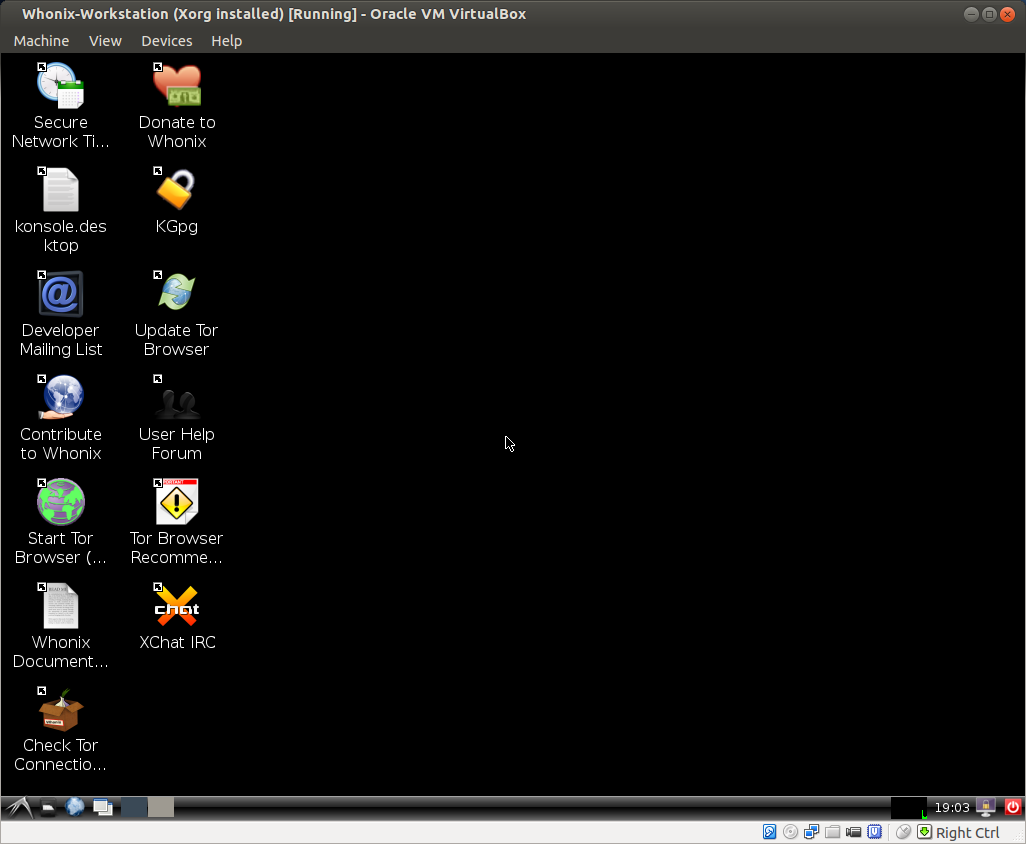
Task: Open the View menu
Action: [x=105, y=41]
